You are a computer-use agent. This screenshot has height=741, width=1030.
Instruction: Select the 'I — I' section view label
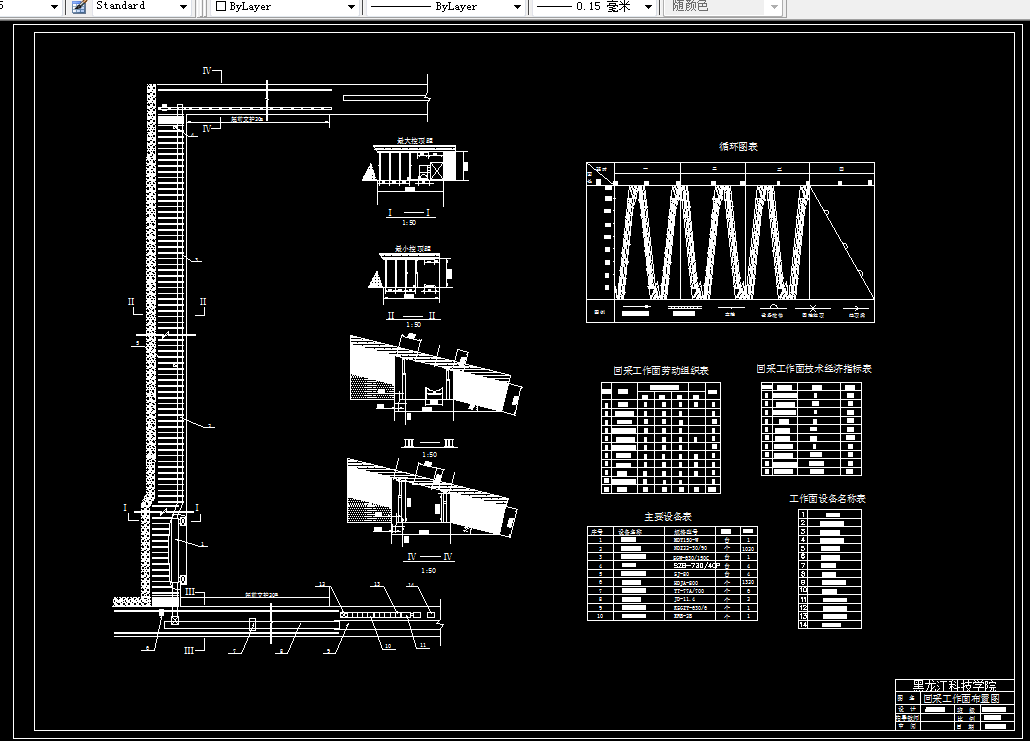coord(409,212)
